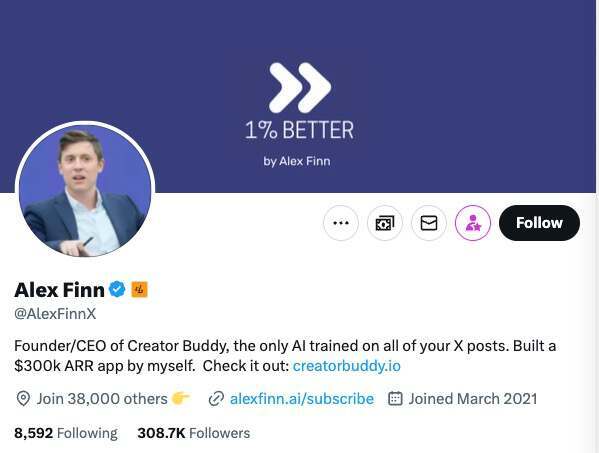
Task: Click the Joined March 2021 text
Action: (473, 399)
